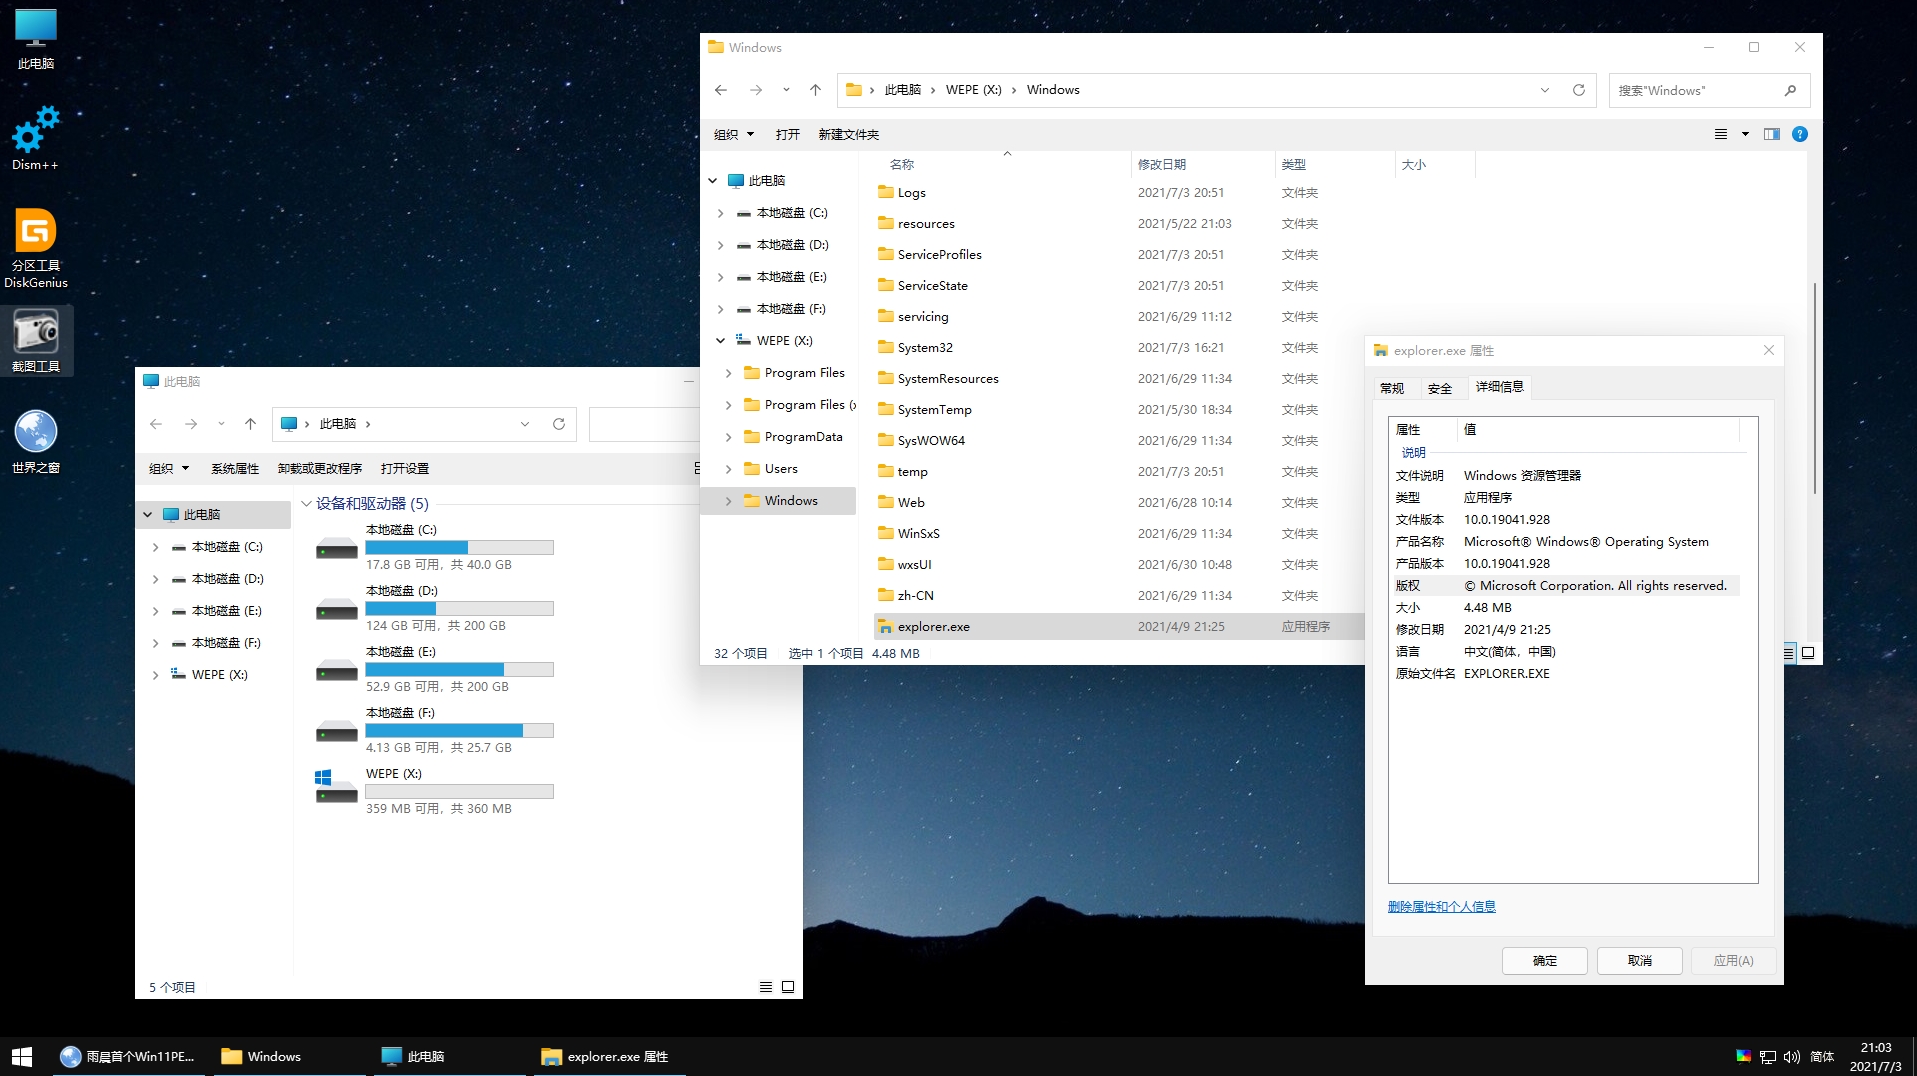Select 本地磁盘 (F:) in 此电脑 window tree

(x=226, y=643)
